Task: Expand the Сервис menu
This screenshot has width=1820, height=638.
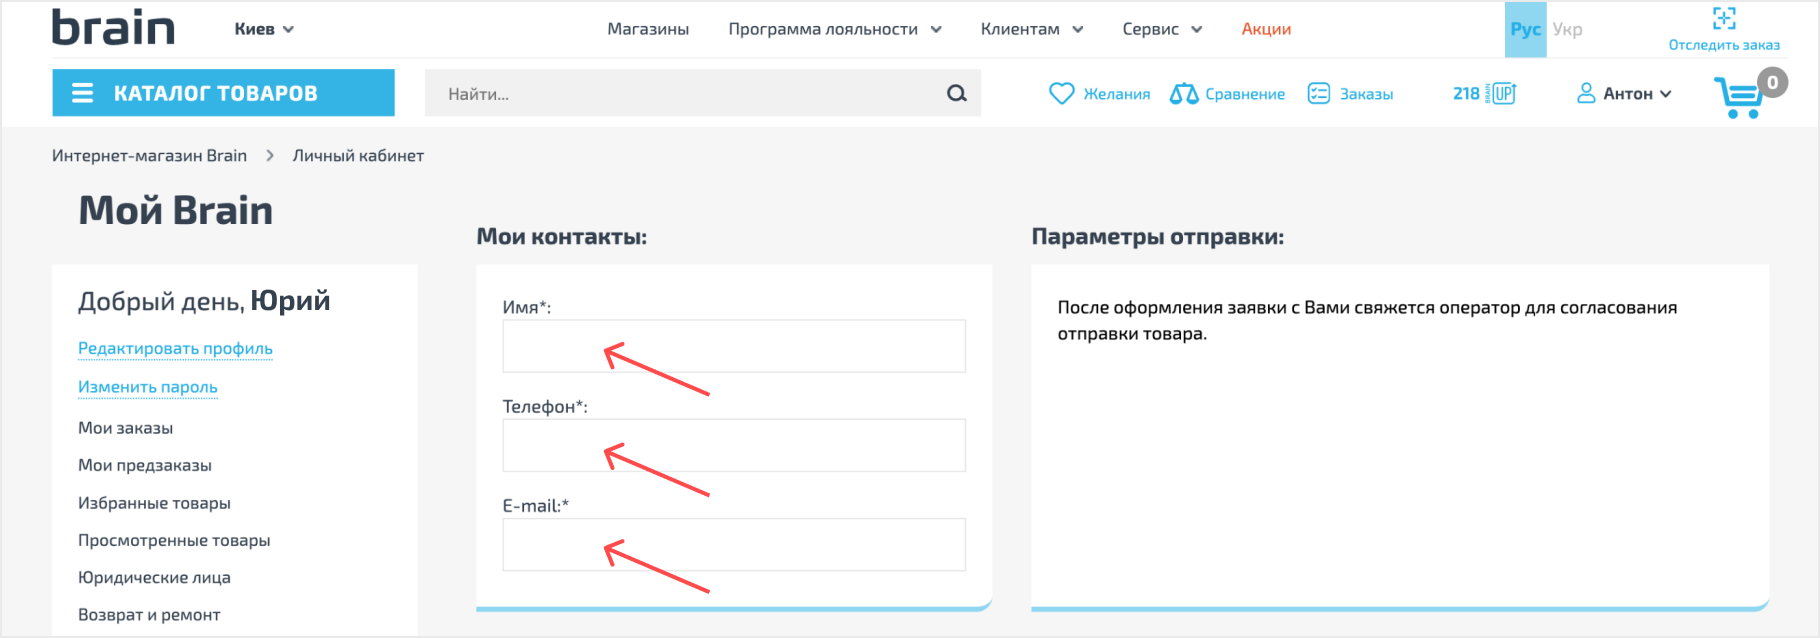Action: (x=1162, y=29)
